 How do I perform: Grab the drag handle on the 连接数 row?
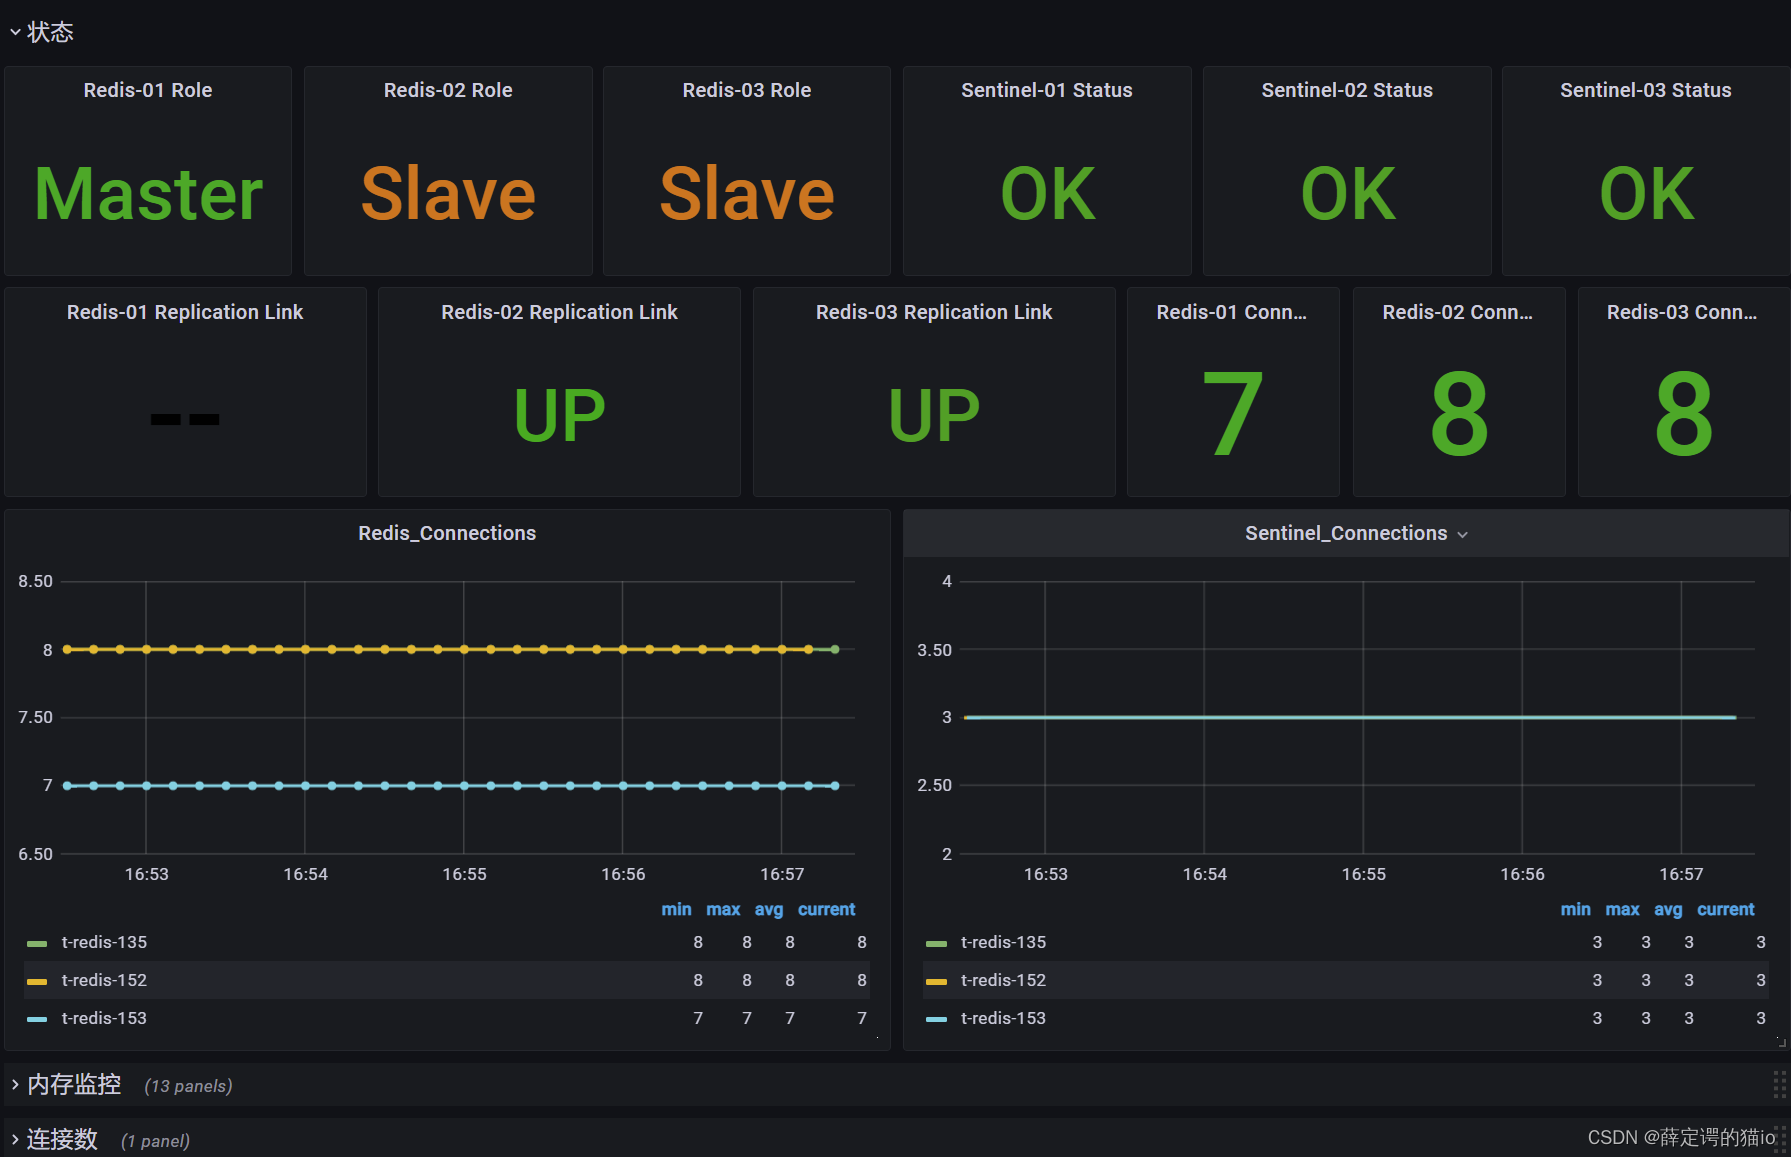pos(1781,1139)
